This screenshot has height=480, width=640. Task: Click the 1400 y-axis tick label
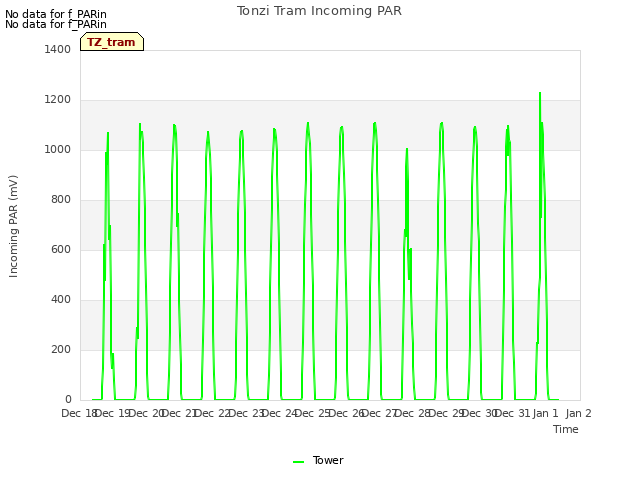coord(58,49)
